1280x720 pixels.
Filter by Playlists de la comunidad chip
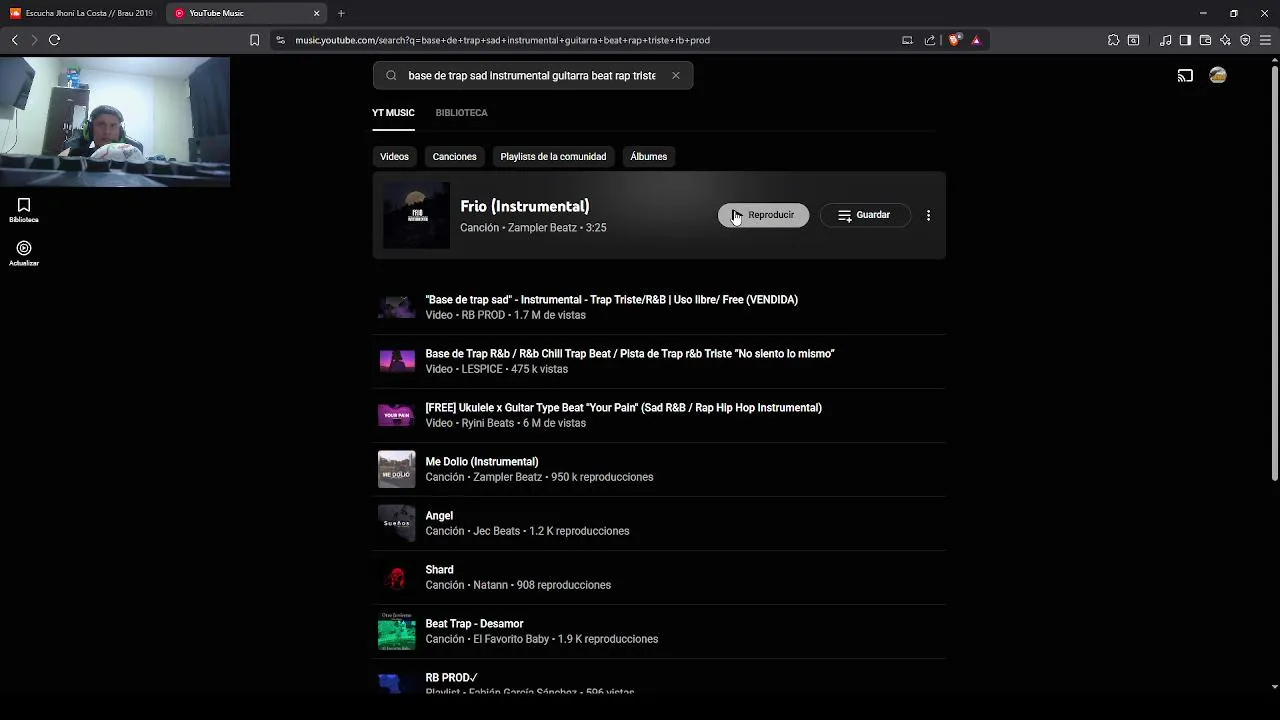(553, 157)
